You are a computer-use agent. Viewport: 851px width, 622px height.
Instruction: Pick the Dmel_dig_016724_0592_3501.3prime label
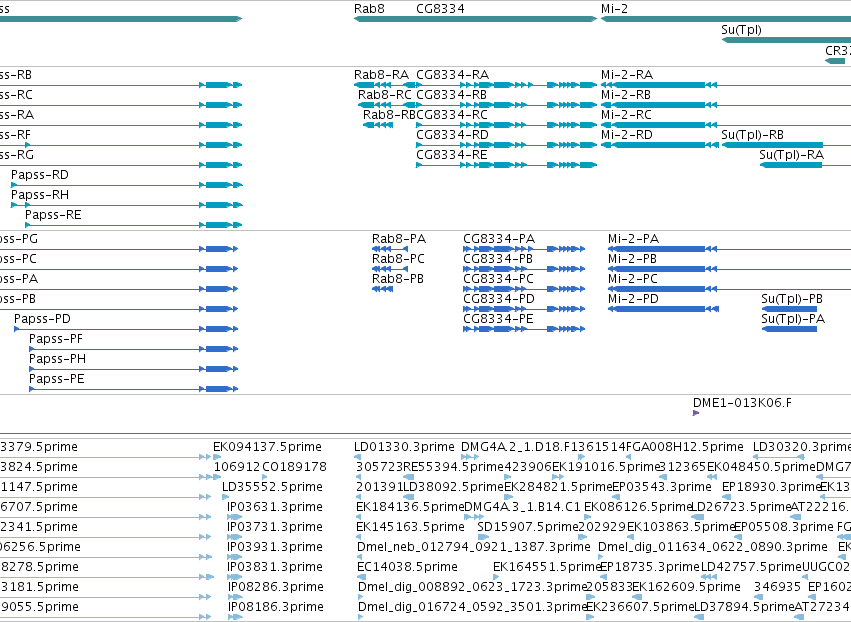(x=472, y=608)
